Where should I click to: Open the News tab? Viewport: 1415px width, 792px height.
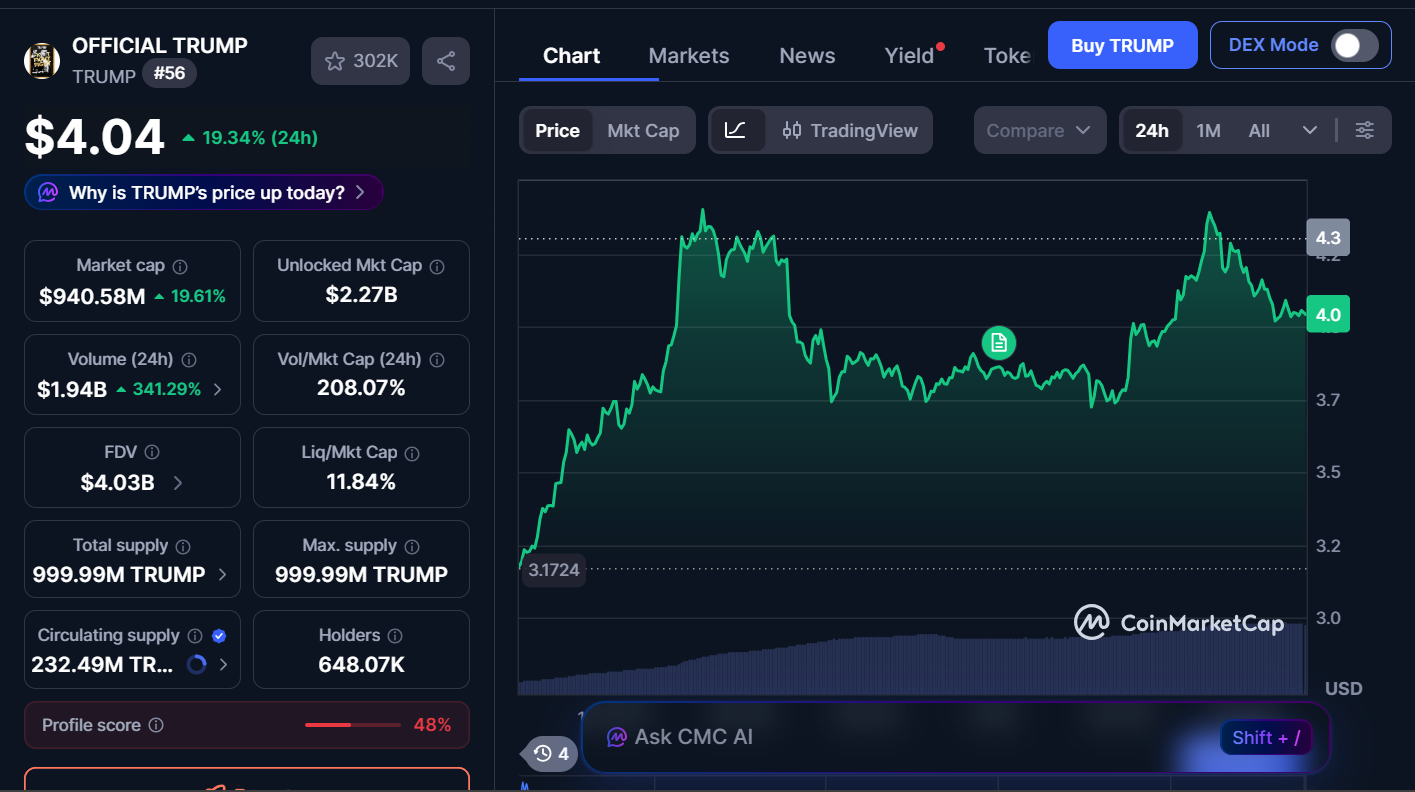[806, 55]
